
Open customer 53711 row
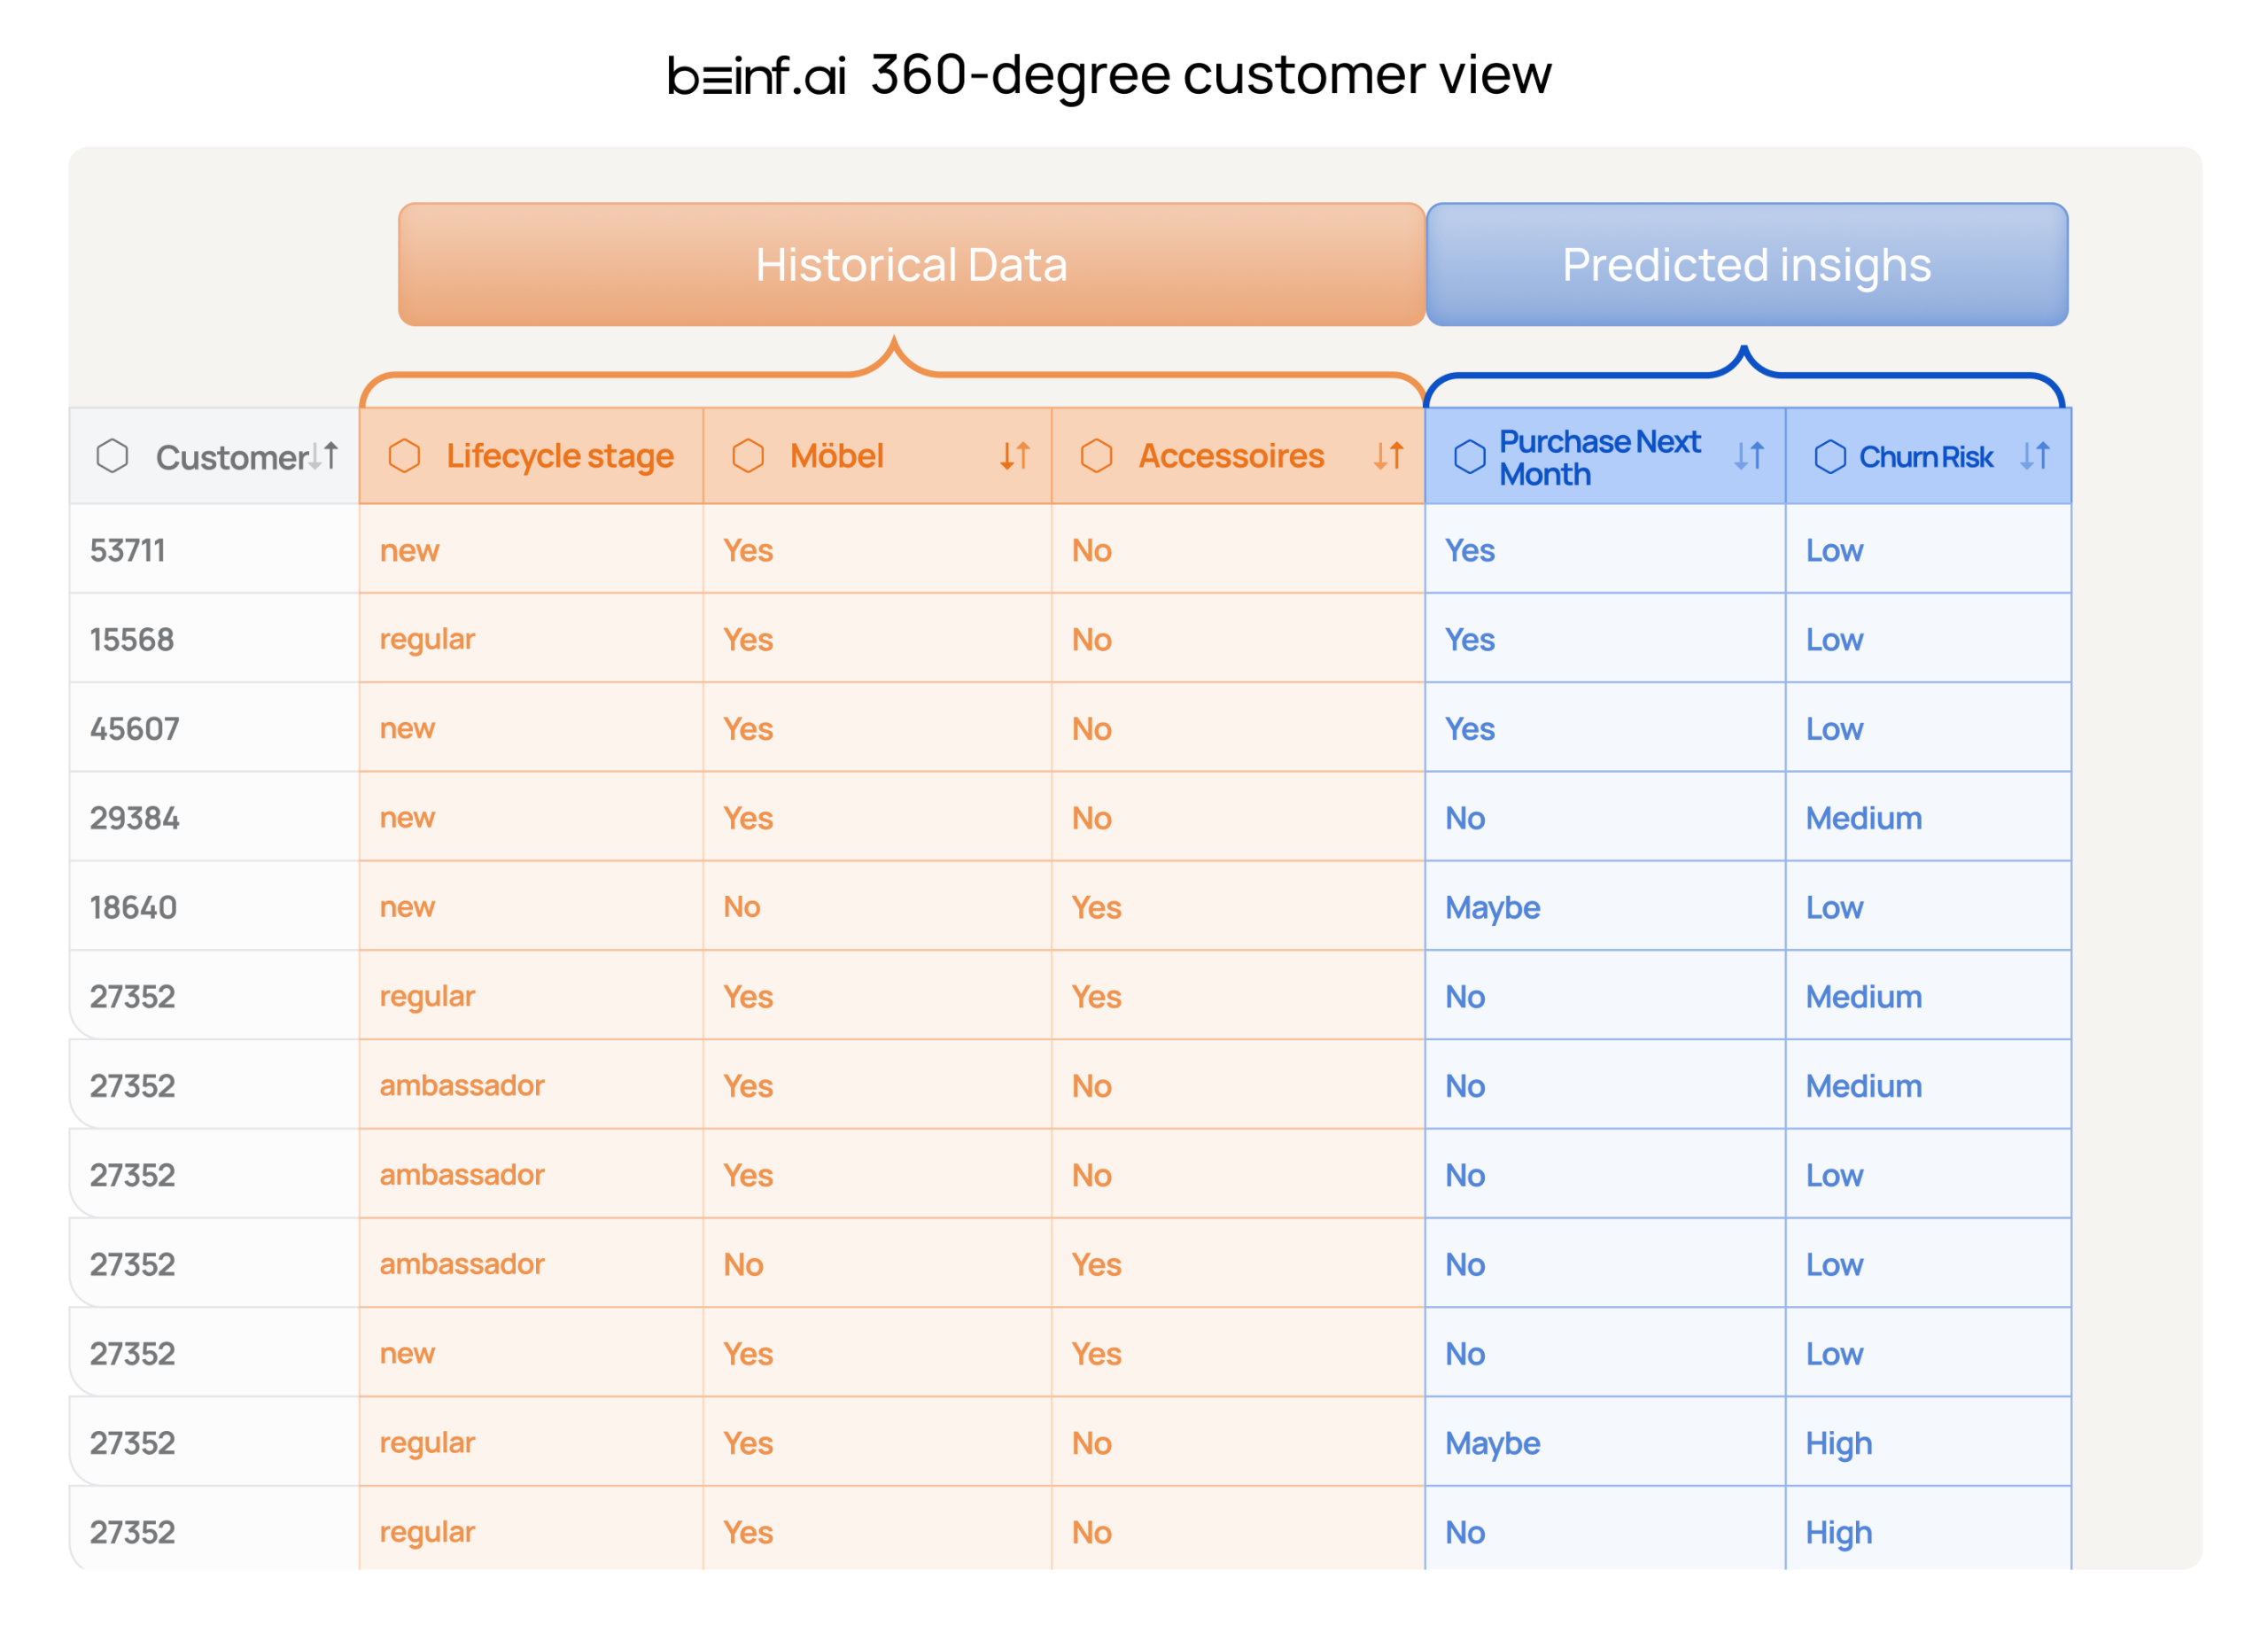pos(128,550)
